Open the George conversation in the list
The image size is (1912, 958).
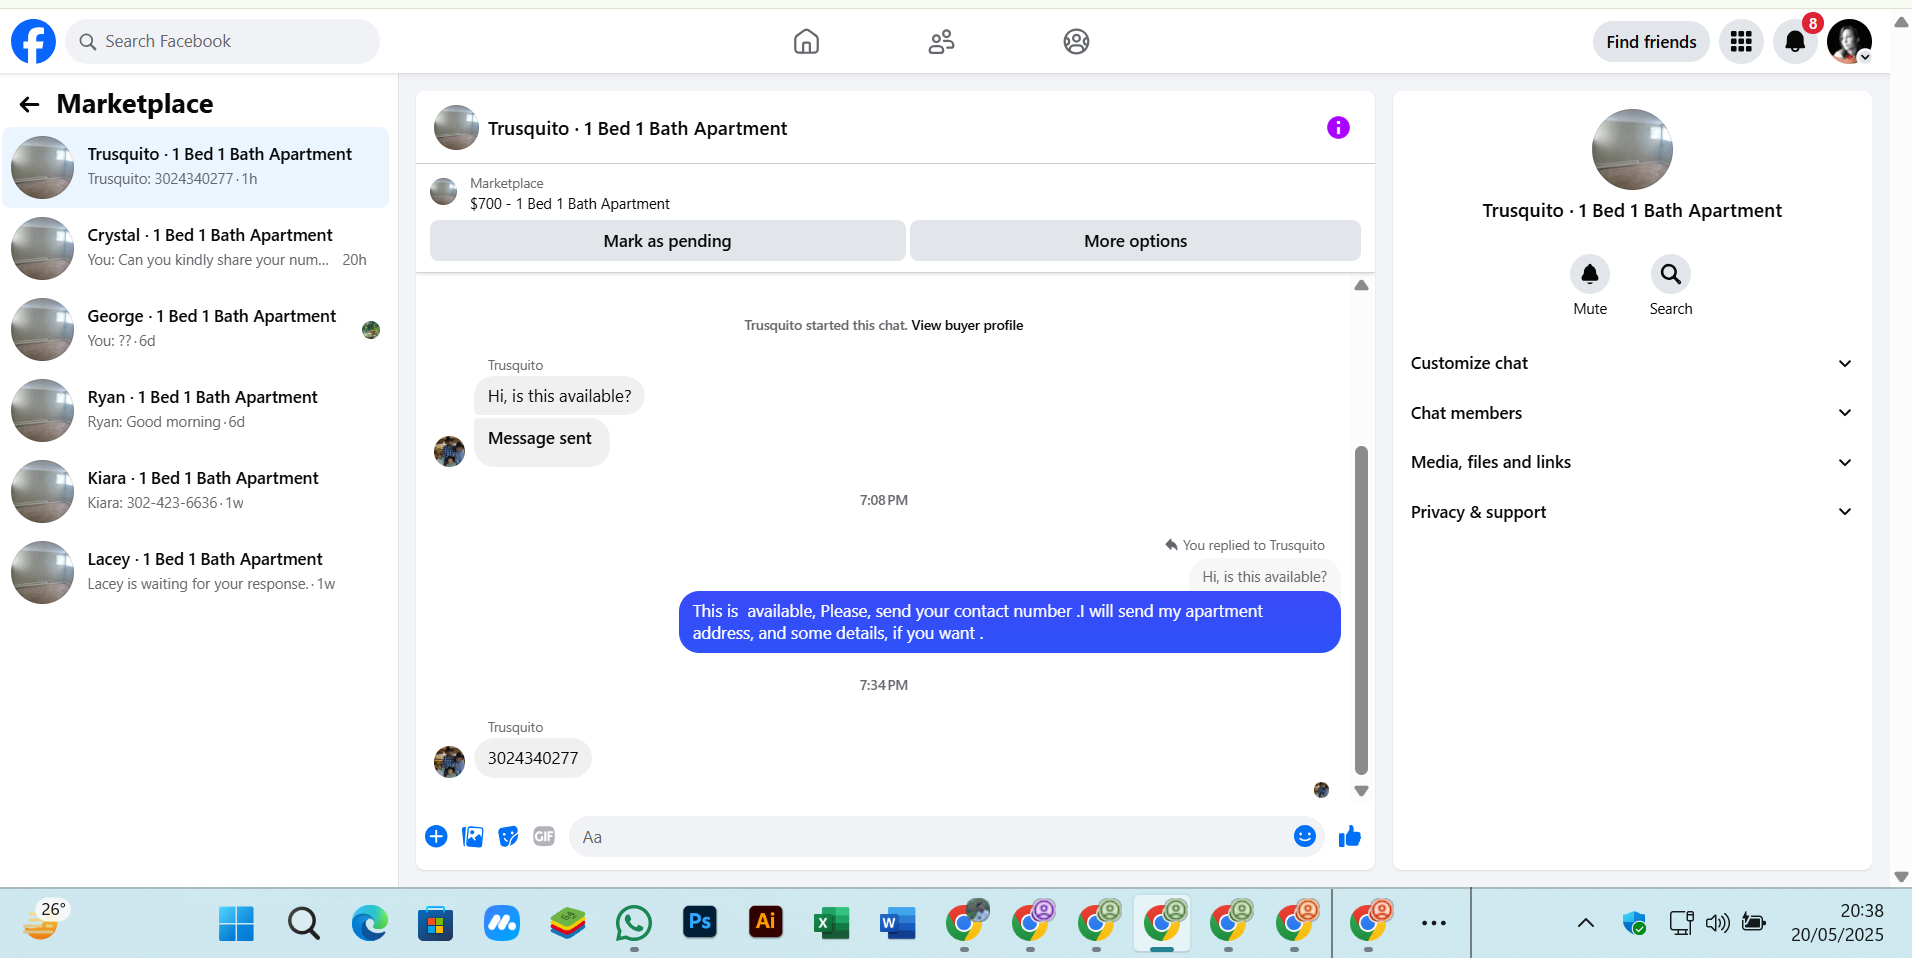pos(196,329)
